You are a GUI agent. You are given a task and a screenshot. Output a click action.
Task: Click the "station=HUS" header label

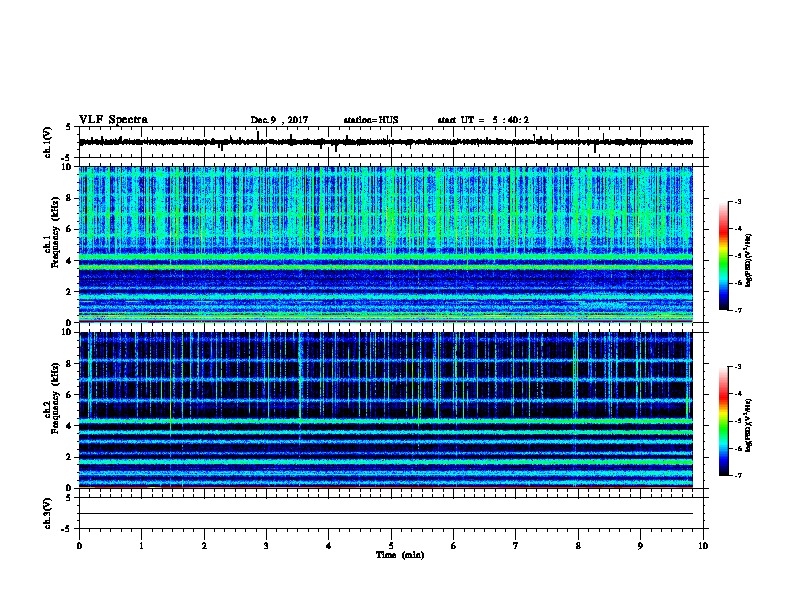point(371,120)
